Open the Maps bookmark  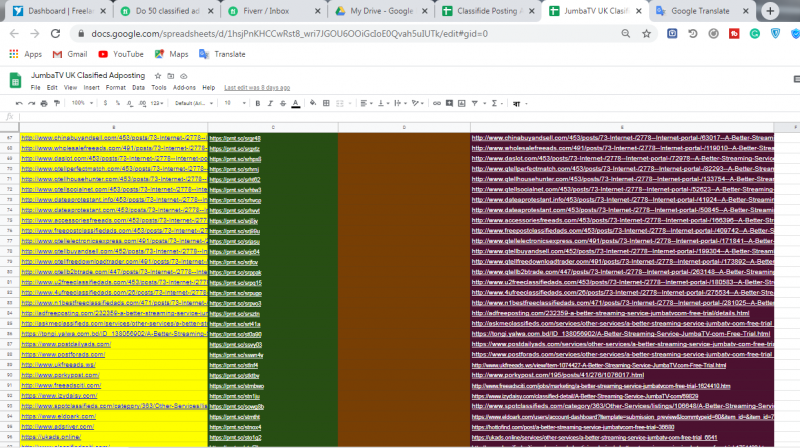pos(171,54)
